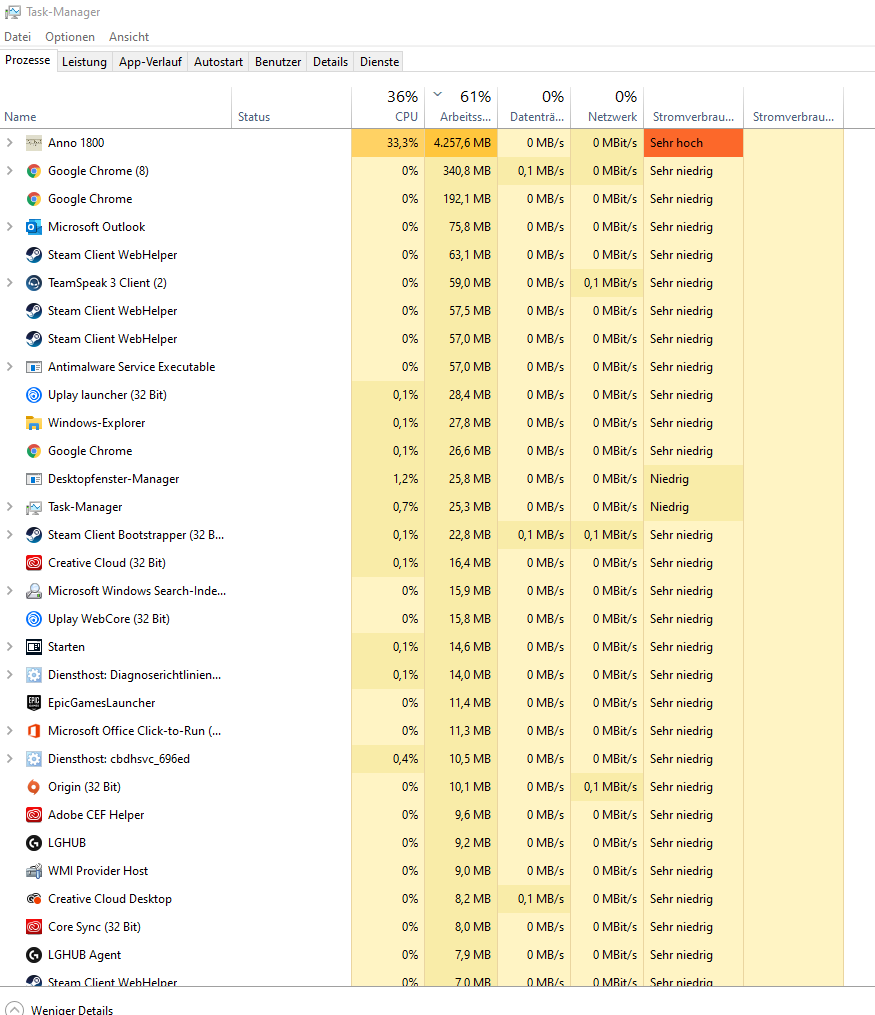Click the Starten process icon
875x1015 pixels.
34,647
